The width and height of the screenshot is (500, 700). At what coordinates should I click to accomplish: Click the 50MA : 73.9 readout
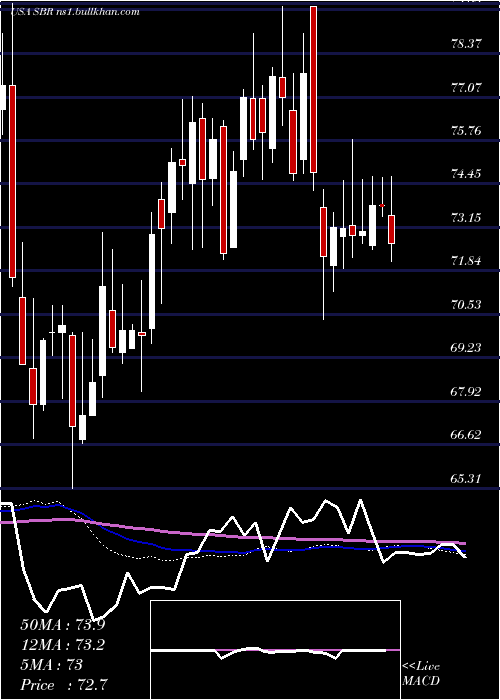[63, 625]
